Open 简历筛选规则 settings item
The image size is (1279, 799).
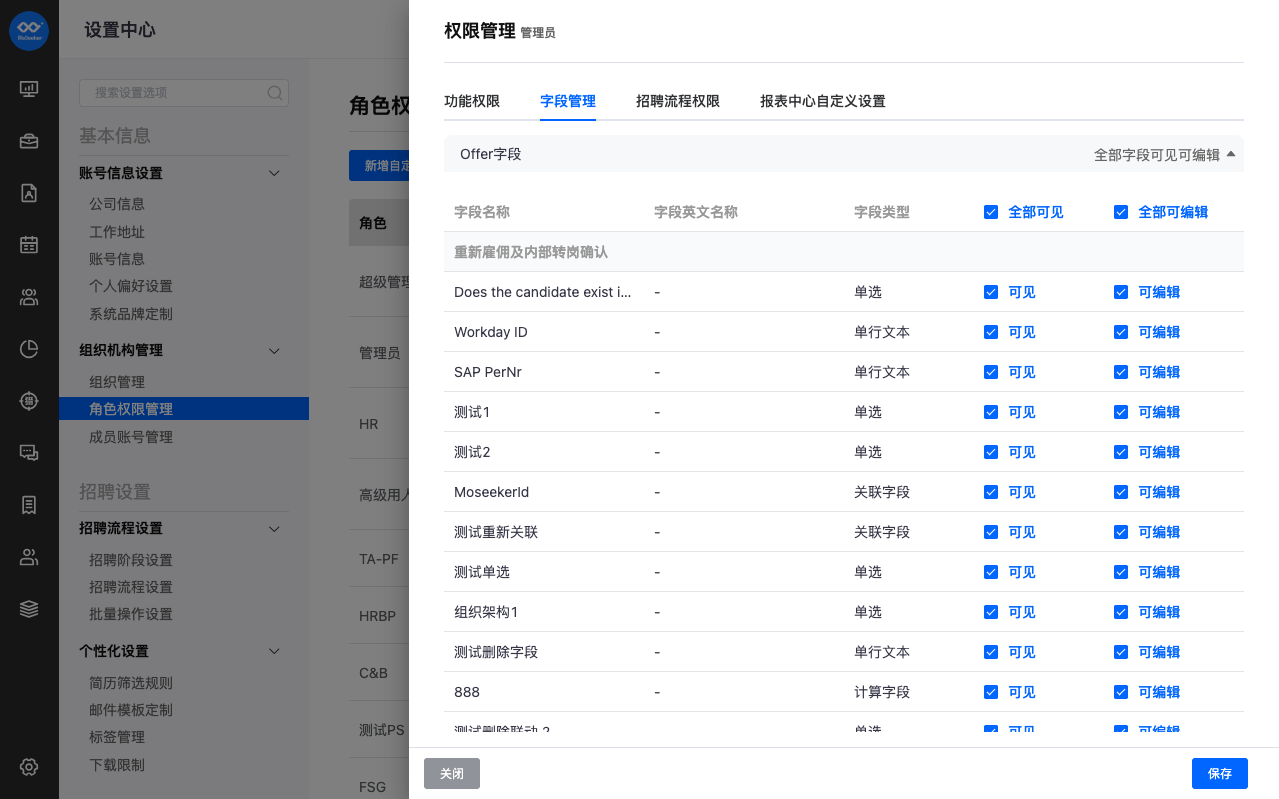pyautogui.click(x=131, y=683)
